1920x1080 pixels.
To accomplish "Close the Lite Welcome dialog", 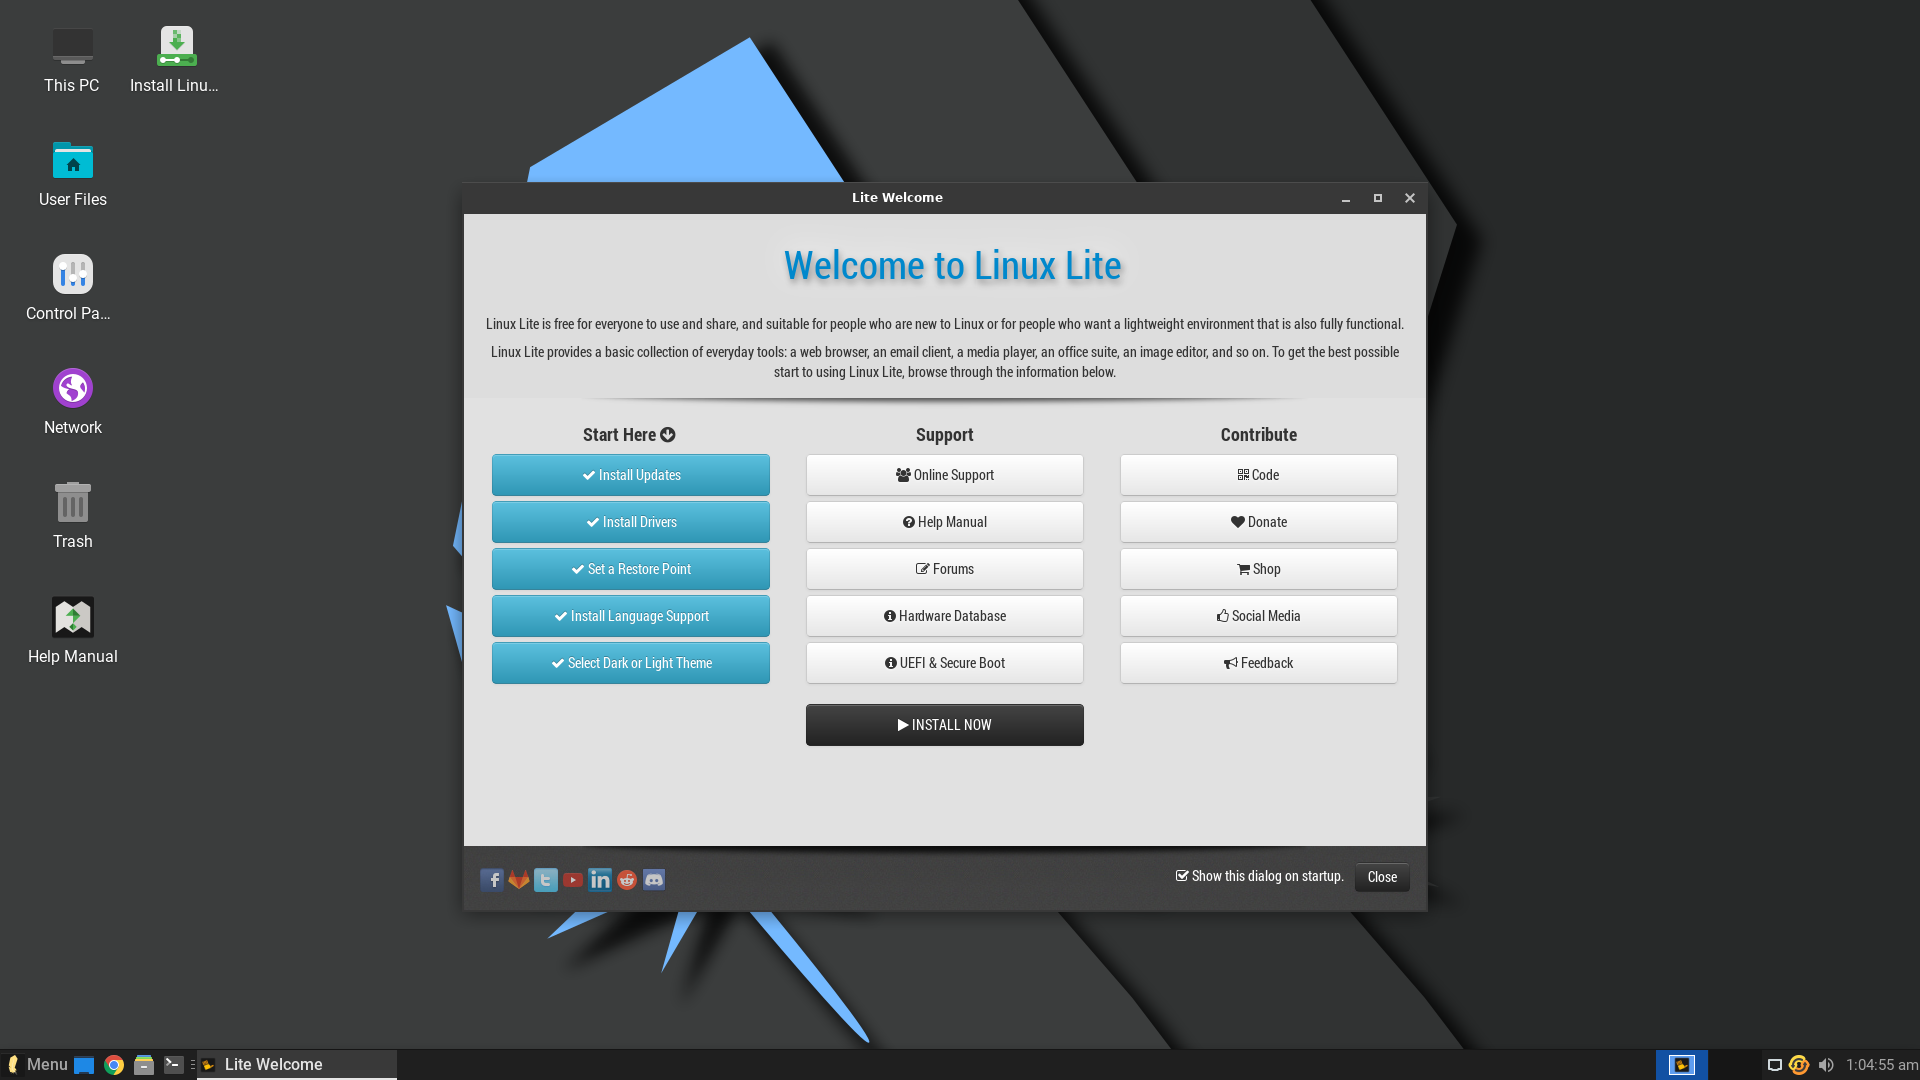I will pyautogui.click(x=1381, y=877).
